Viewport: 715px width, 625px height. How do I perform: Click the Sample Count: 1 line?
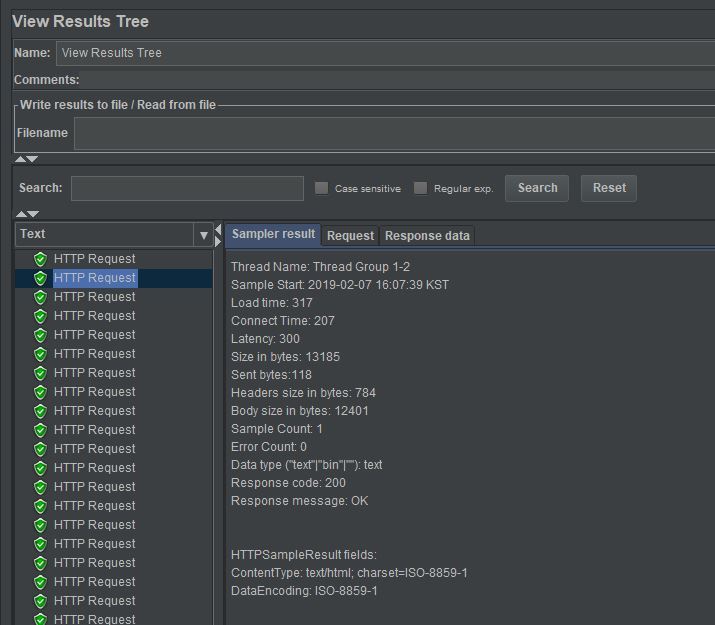pos(276,429)
